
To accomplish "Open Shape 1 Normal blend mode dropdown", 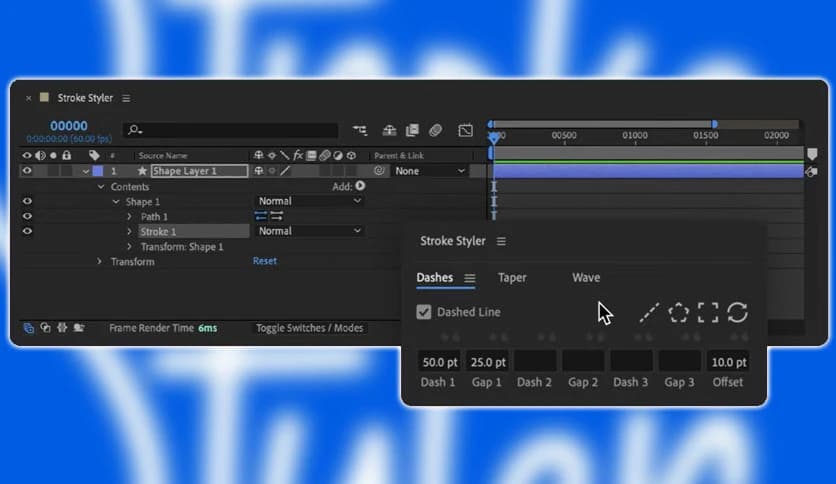I will pos(309,201).
